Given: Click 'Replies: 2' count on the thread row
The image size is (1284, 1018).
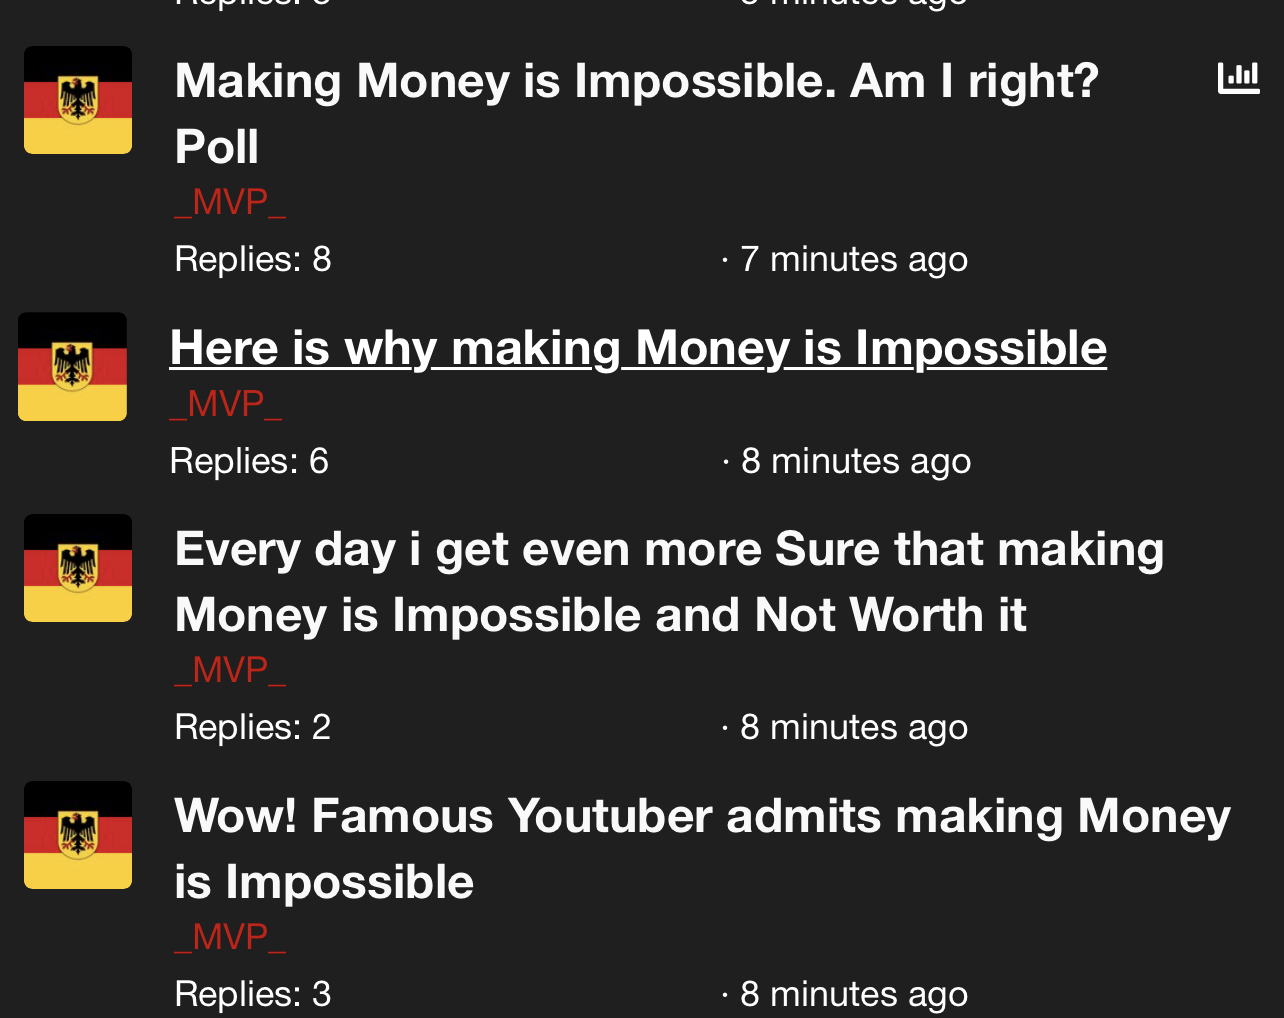Looking at the screenshot, I should [253, 727].
